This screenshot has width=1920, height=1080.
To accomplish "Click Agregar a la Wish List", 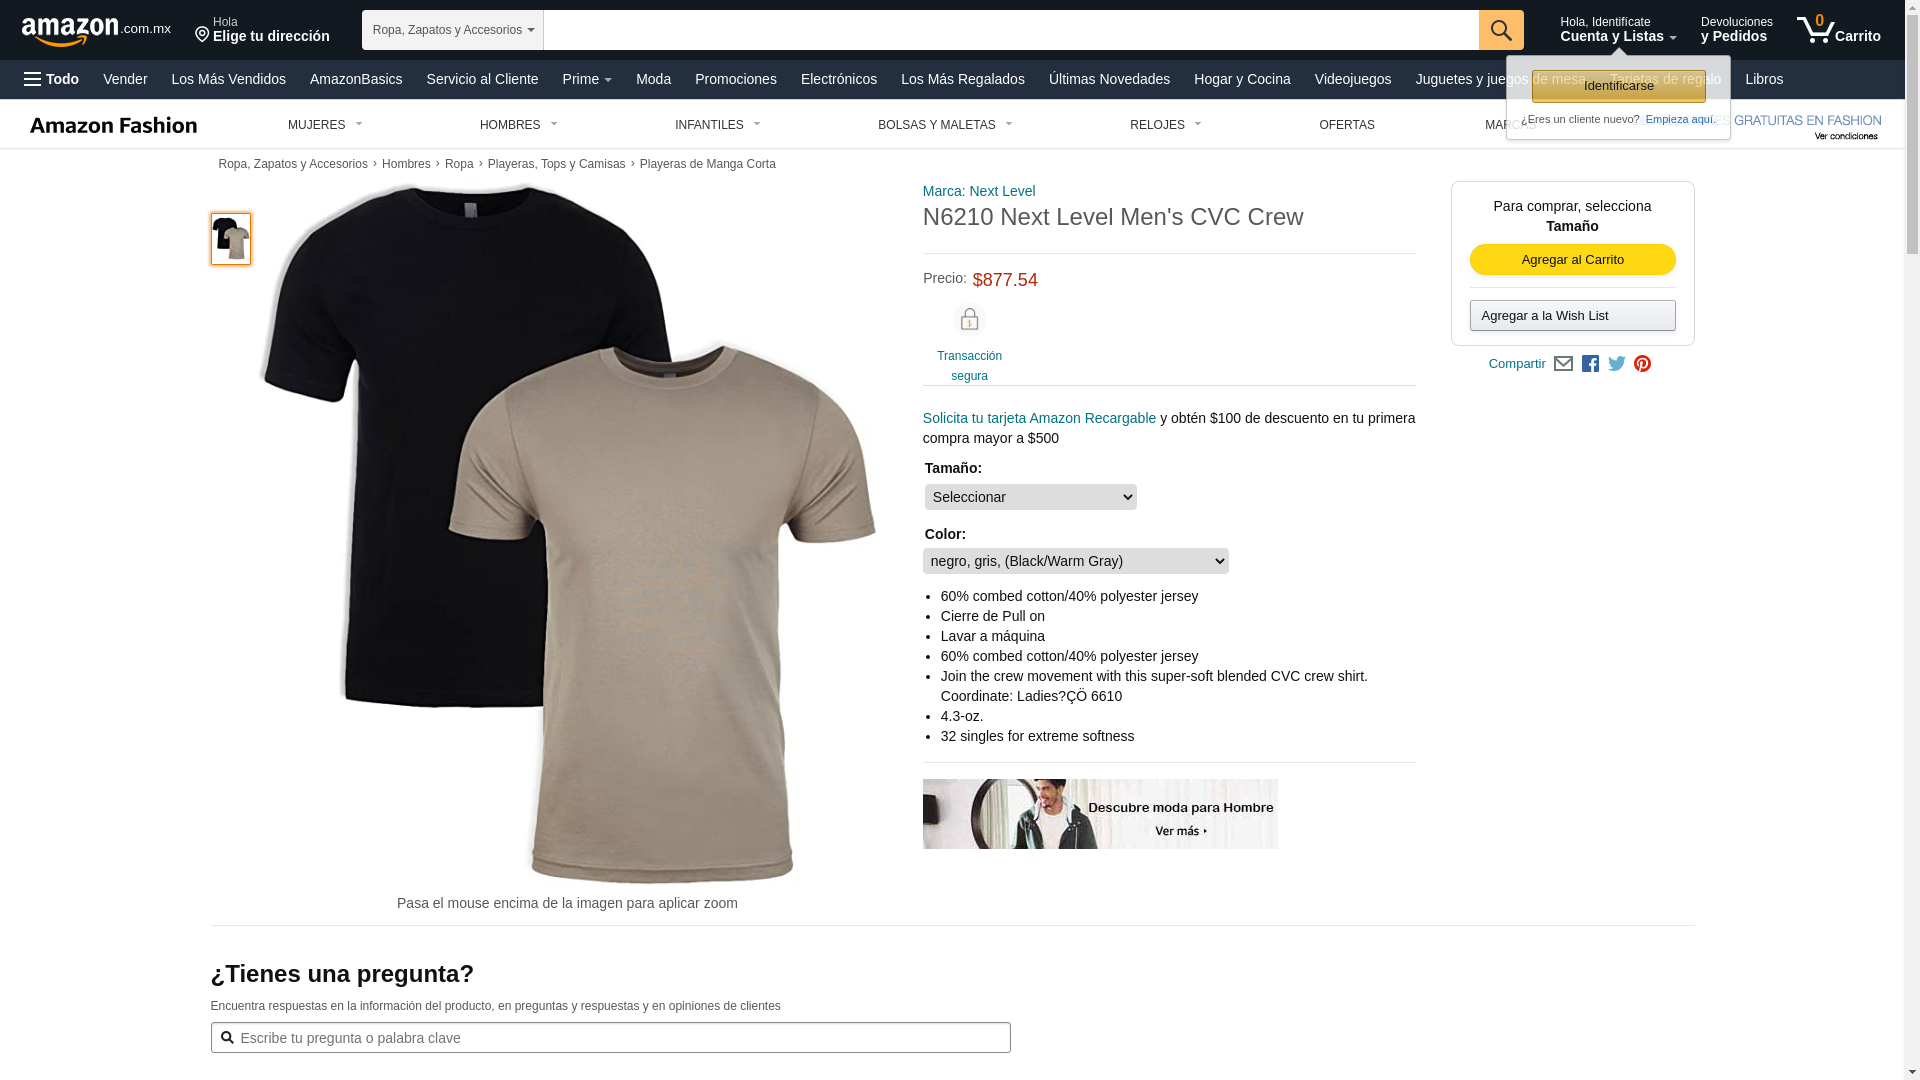I will tap(1572, 316).
